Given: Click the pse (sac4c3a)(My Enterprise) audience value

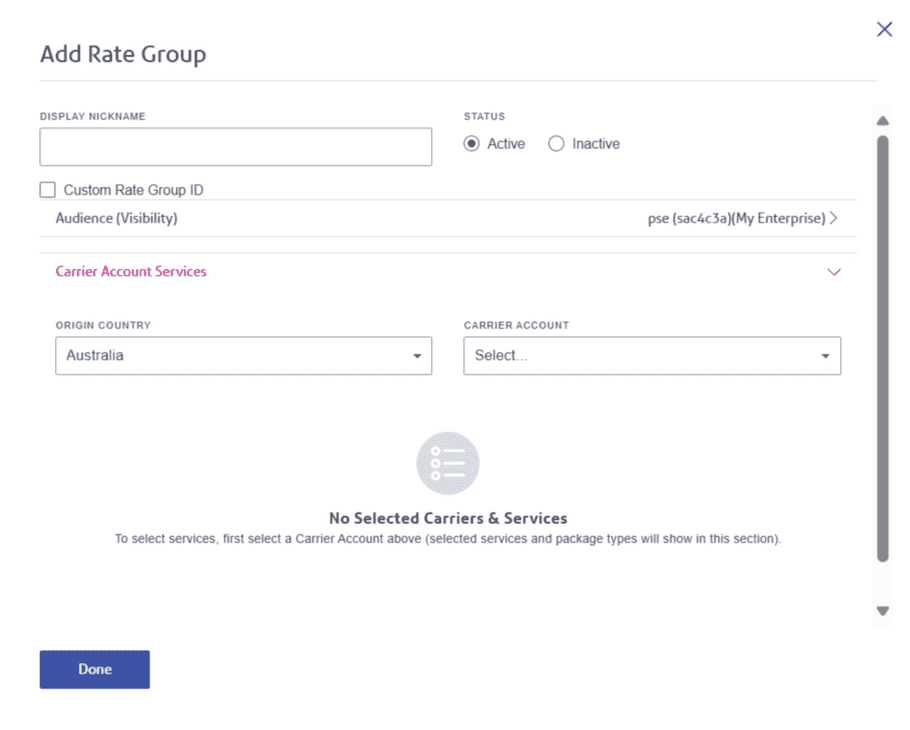Looking at the screenshot, I should pyautogui.click(x=736, y=218).
